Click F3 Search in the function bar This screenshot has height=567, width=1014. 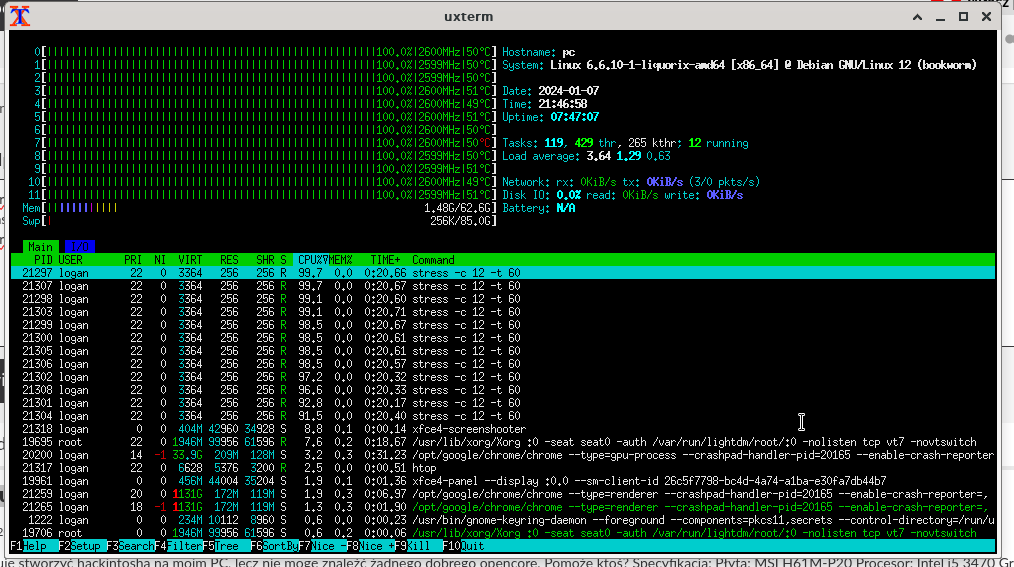point(130,546)
